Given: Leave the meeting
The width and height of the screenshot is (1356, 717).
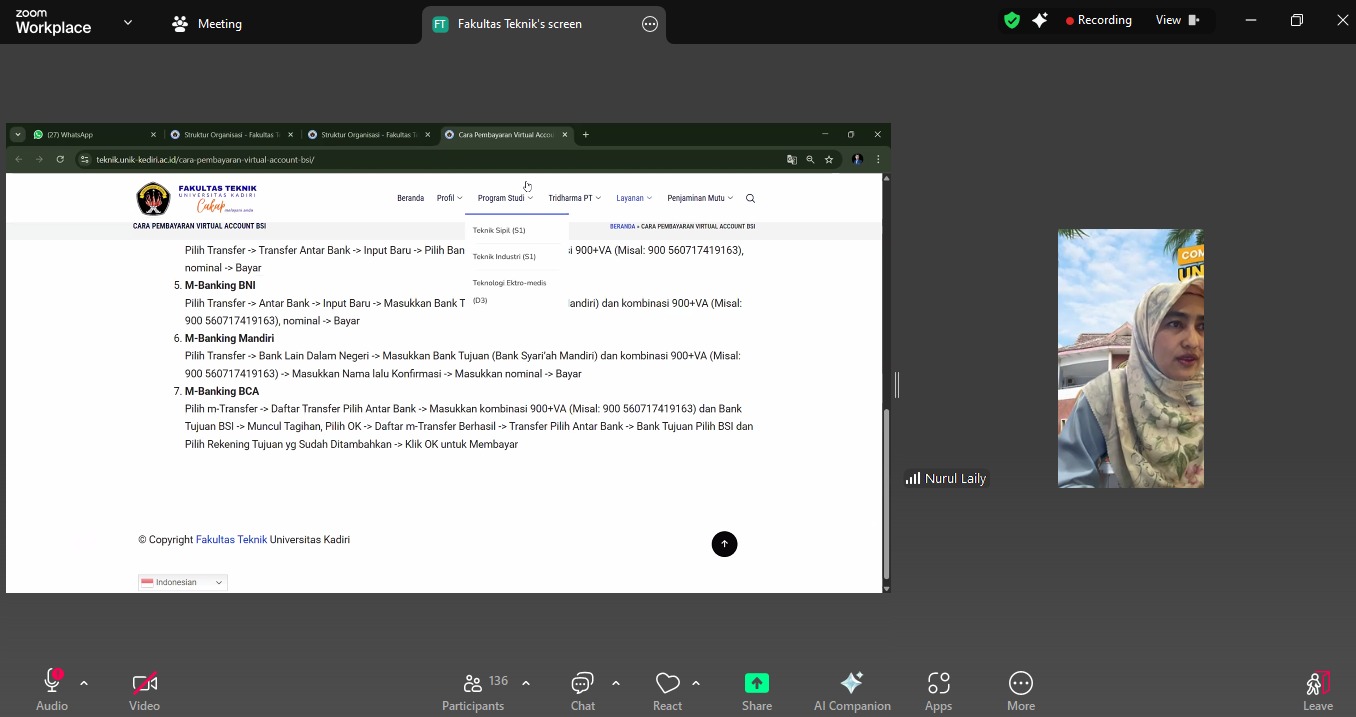Looking at the screenshot, I should [x=1317, y=691].
